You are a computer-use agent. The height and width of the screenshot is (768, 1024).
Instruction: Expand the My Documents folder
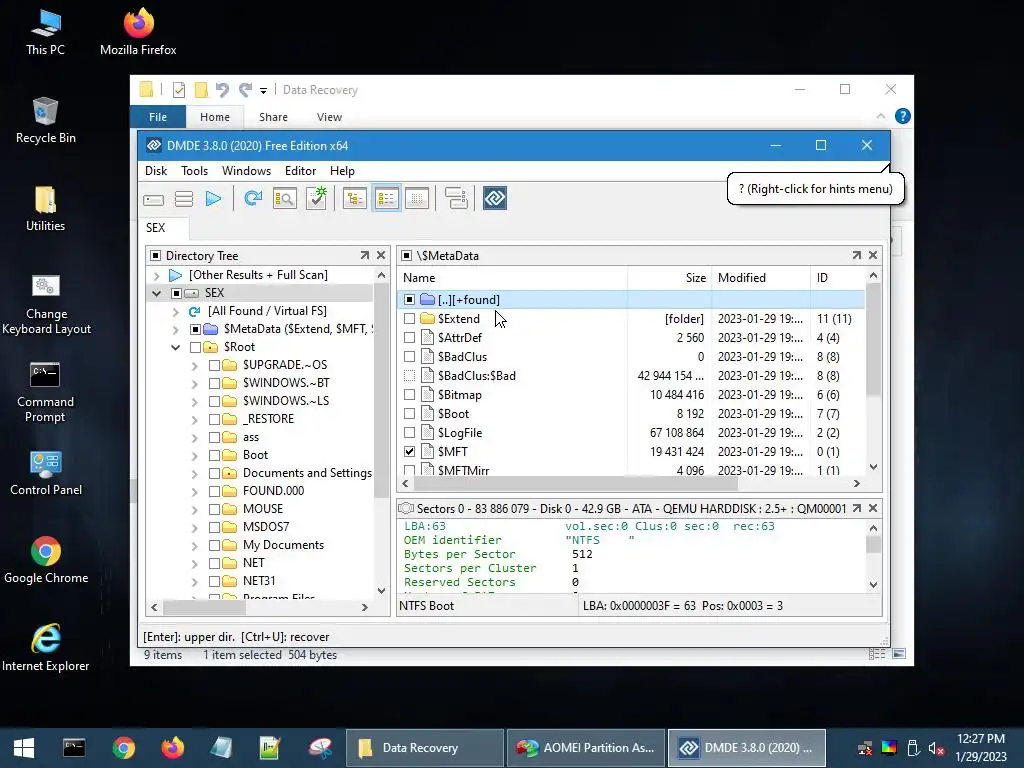click(195, 545)
